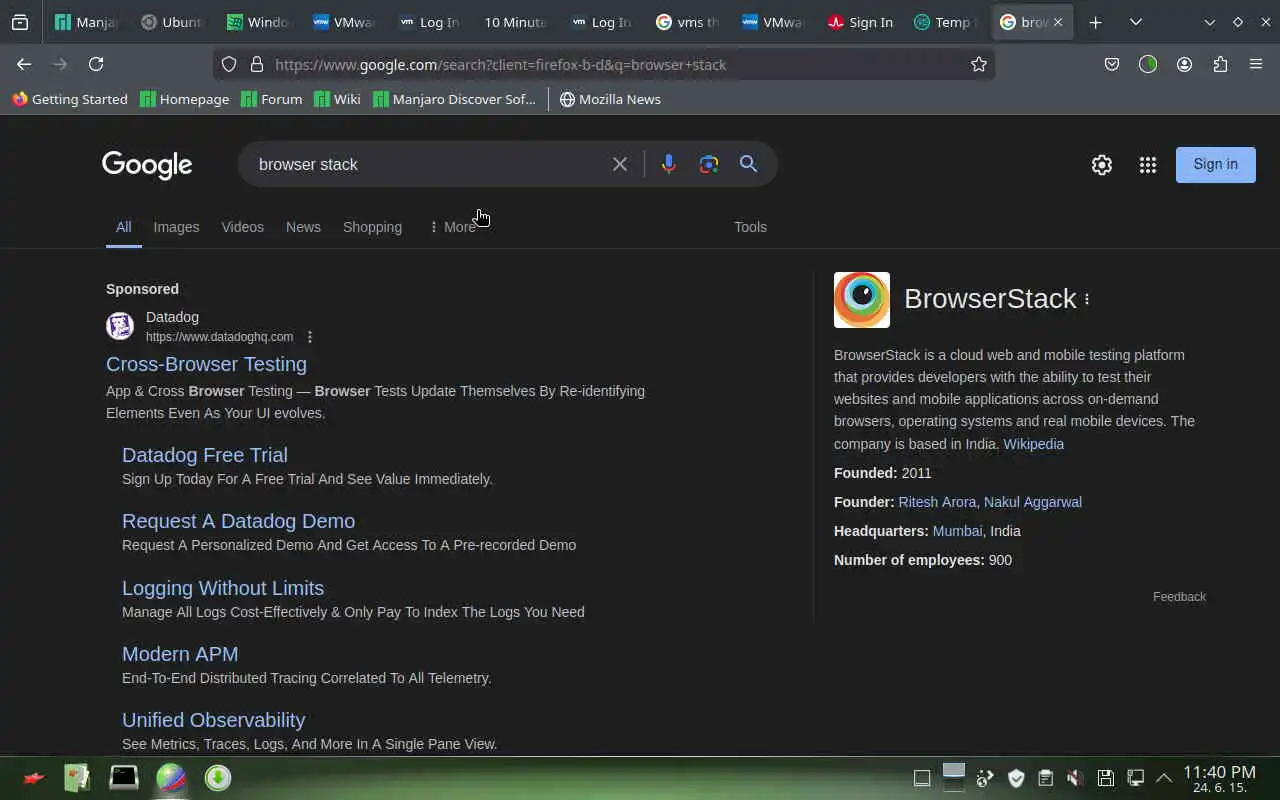Open Google quick settings gear
Screen dimensions: 1280x800
[x=1102, y=165]
